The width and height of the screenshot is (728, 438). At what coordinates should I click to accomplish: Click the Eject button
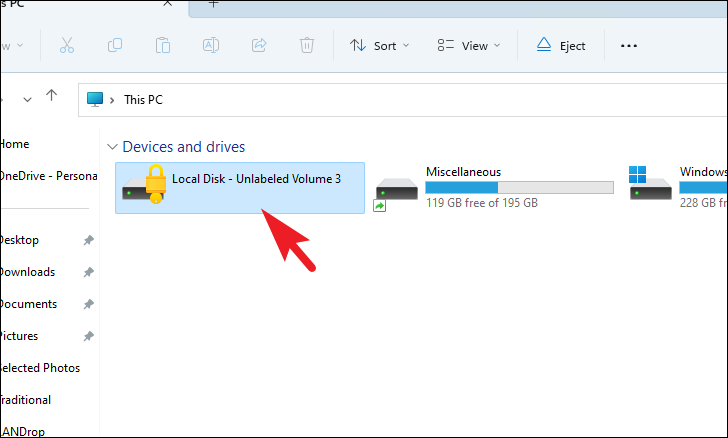click(x=561, y=46)
